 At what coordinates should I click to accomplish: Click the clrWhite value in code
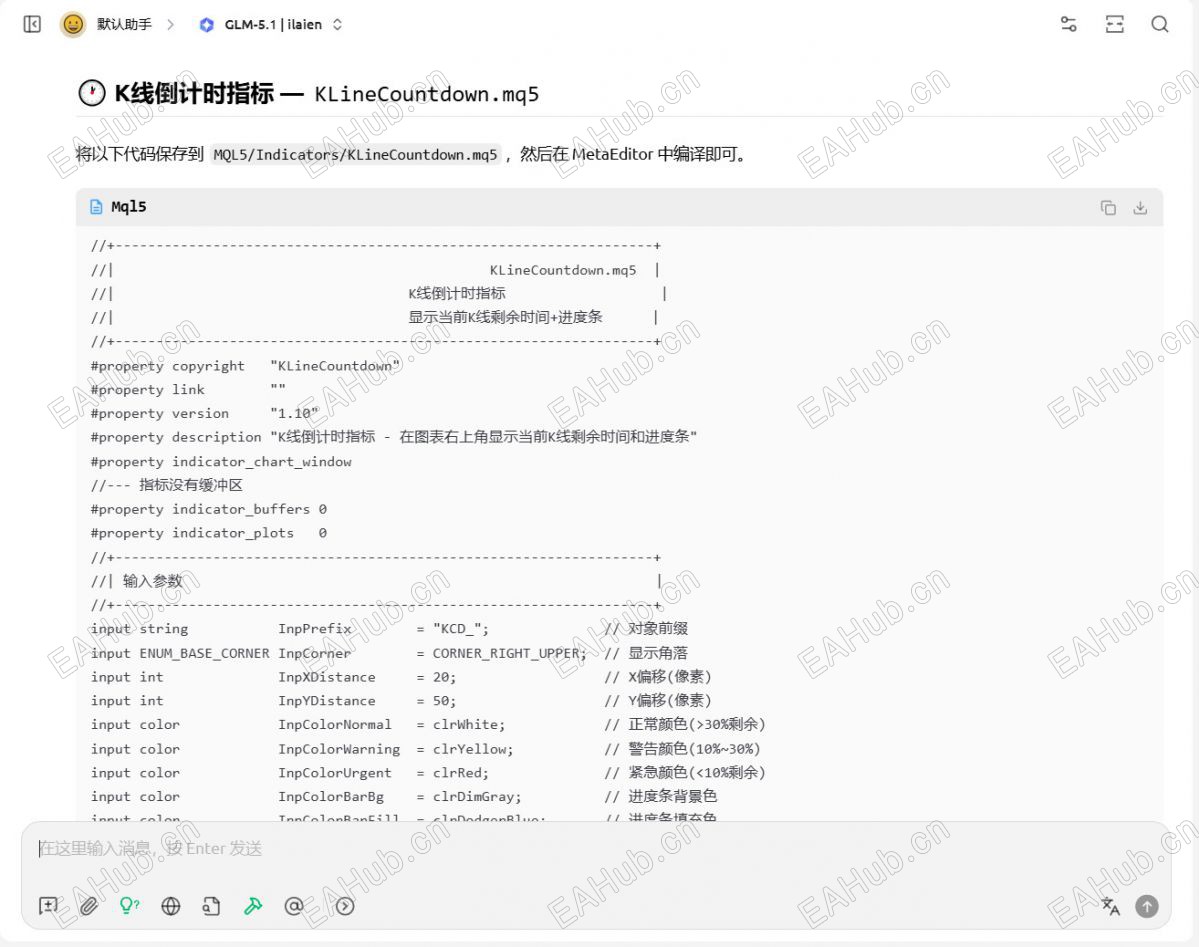point(468,724)
